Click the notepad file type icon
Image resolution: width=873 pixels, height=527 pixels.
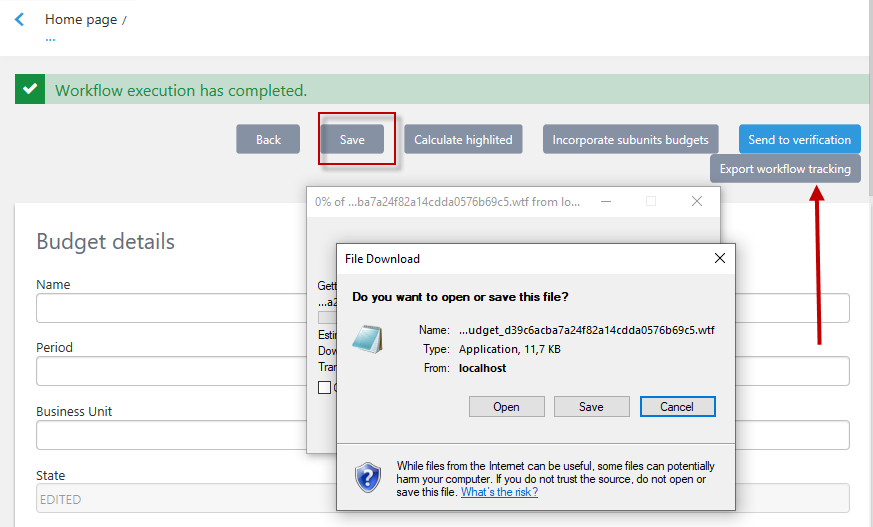click(368, 339)
